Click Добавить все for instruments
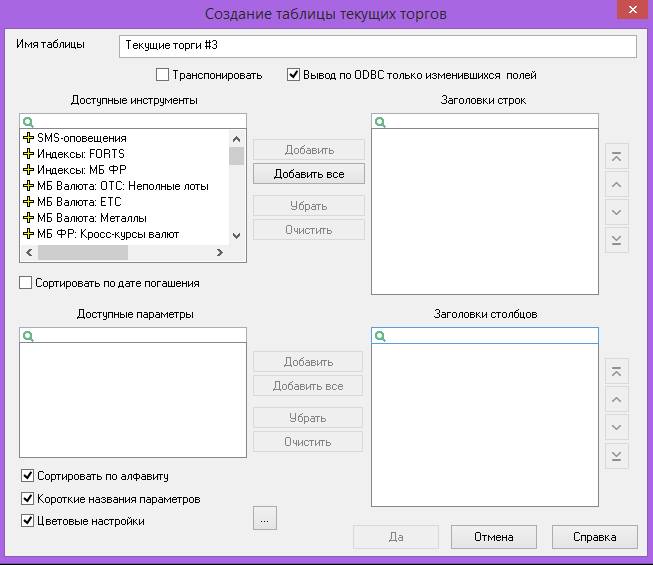This screenshot has height=565, width=653. [308, 174]
